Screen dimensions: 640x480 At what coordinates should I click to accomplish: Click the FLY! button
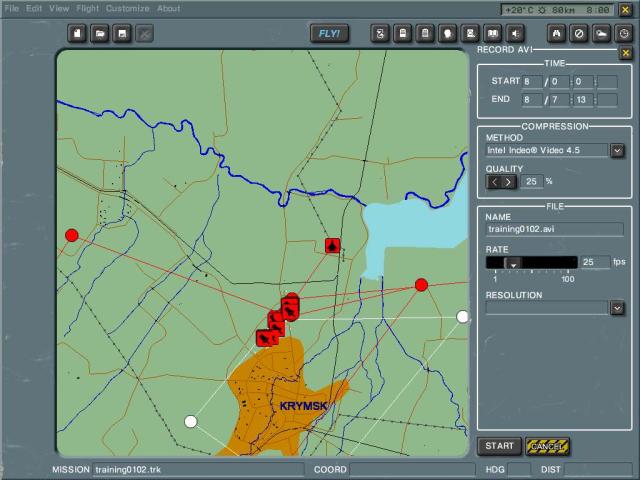click(x=329, y=34)
